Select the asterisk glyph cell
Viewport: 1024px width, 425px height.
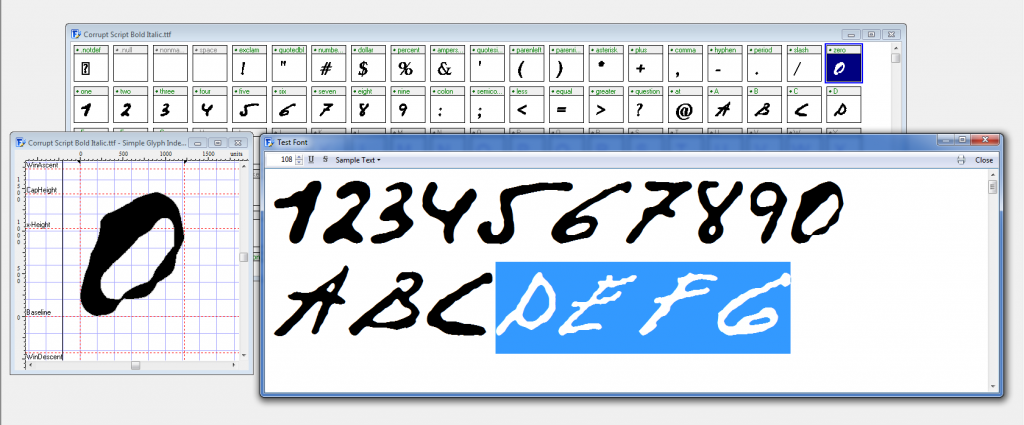[x=606, y=63]
